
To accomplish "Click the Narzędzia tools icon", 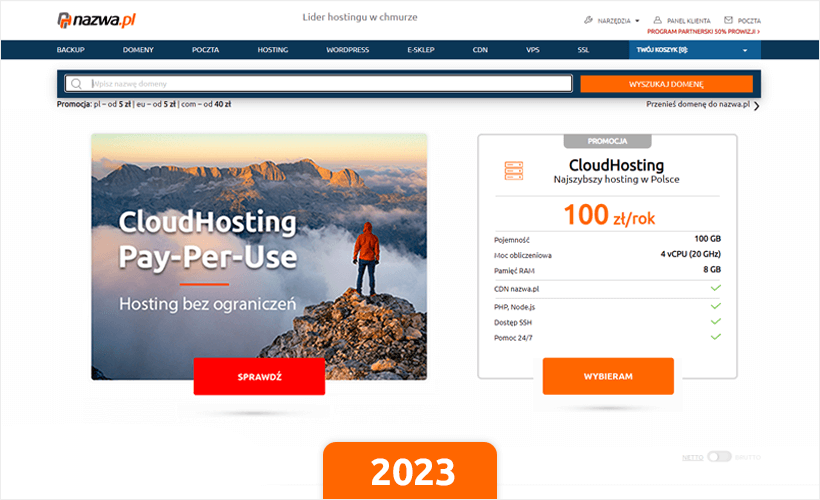I will (x=588, y=20).
